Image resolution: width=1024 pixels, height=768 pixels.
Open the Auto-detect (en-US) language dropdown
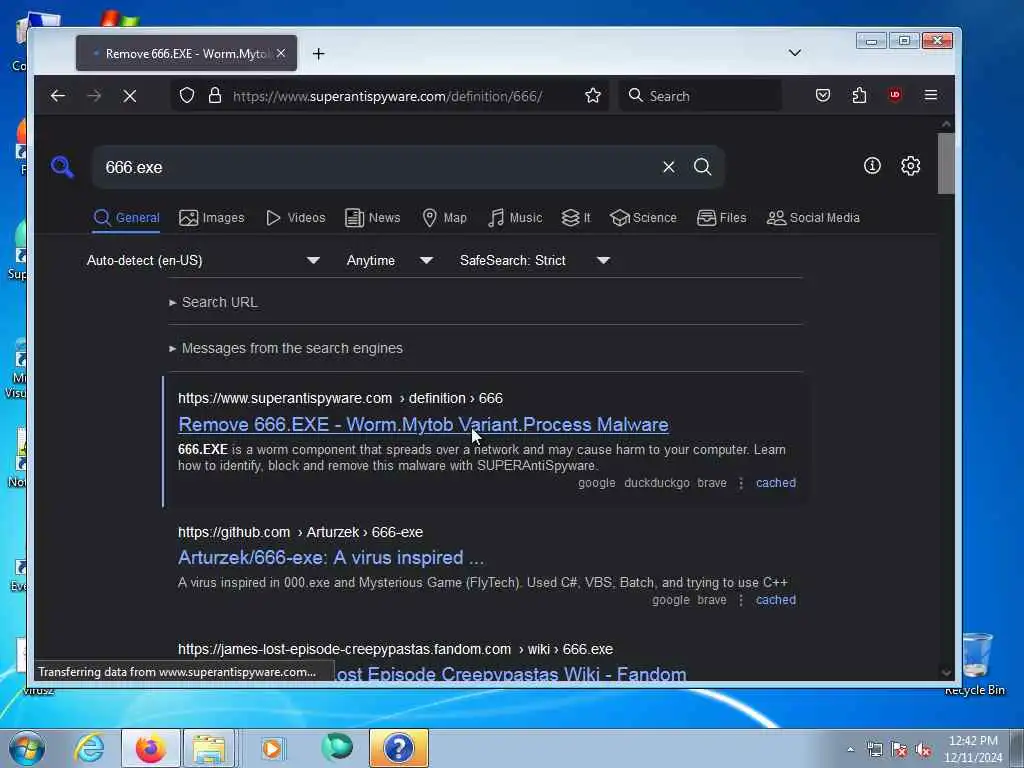203,261
